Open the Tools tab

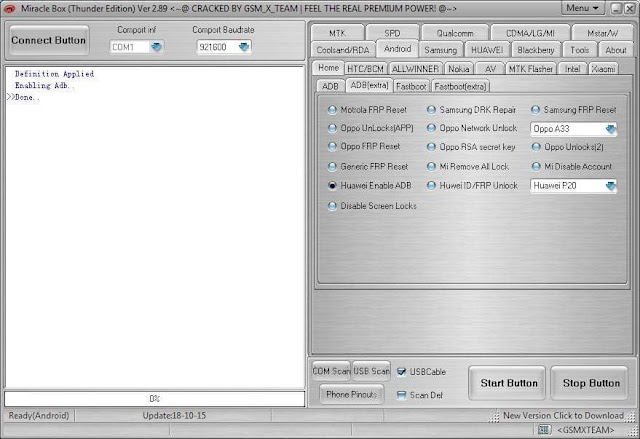tap(580, 50)
